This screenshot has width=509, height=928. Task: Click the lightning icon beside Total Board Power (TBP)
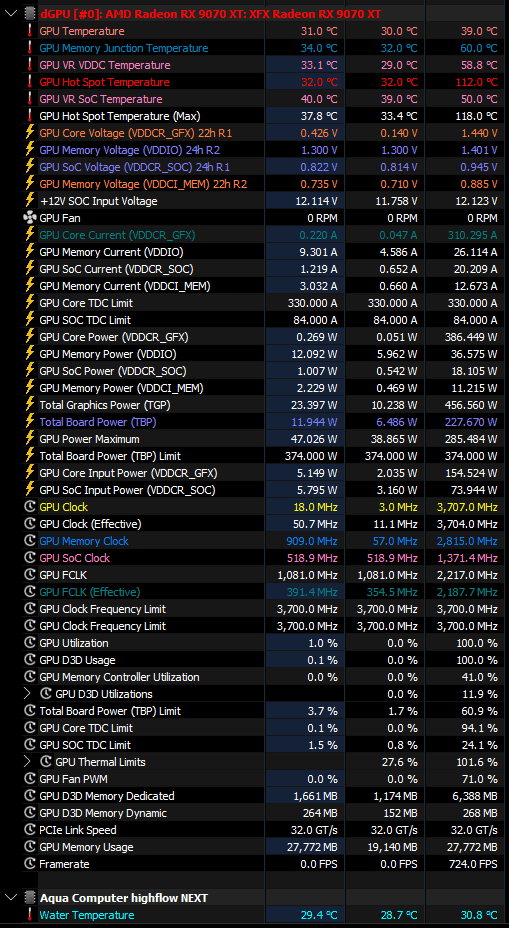(30, 422)
